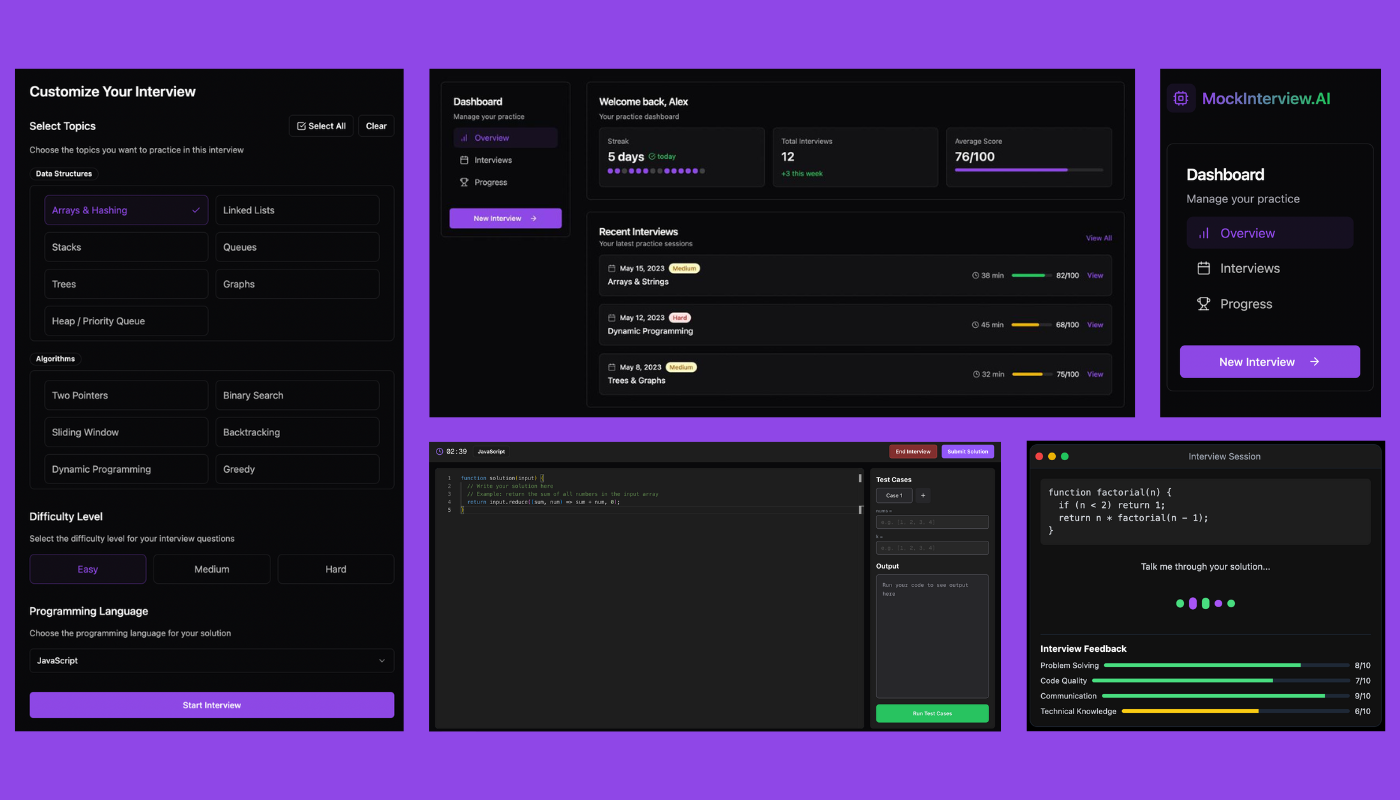Click the timer clock icon beside 02:39

tap(440, 451)
